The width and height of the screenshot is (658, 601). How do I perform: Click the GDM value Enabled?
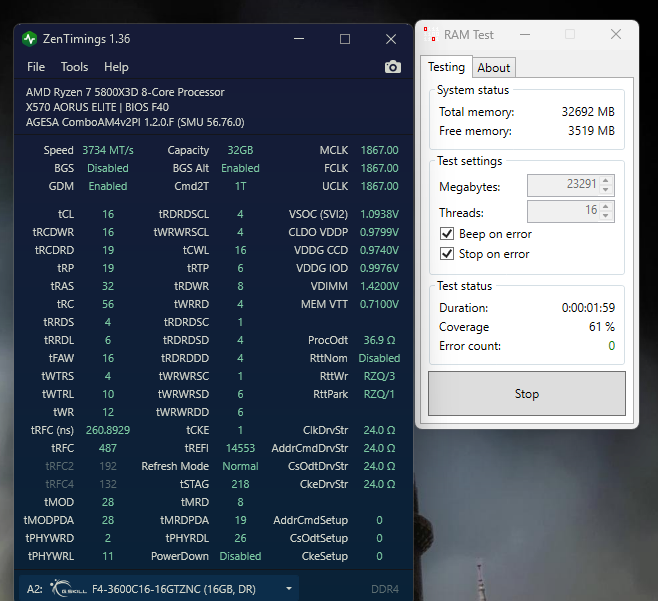[x=108, y=186]
